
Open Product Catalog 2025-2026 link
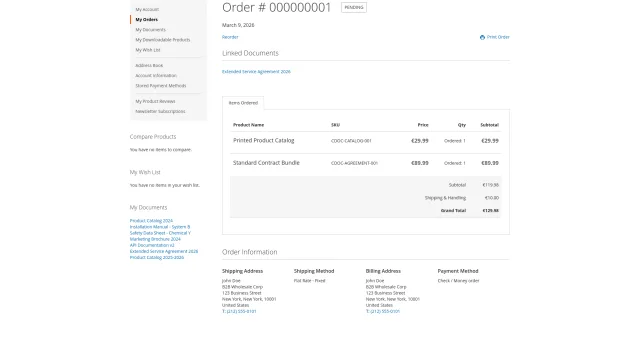pos(157,258)
